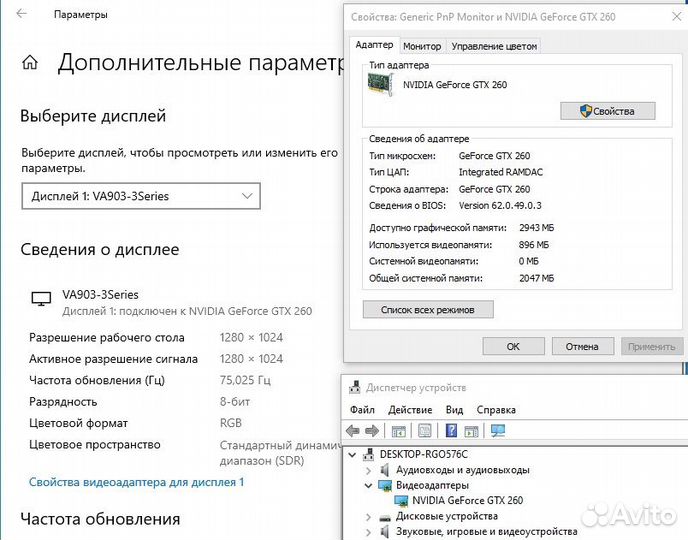Click the 896 МБ video memory value
688x540 pixels.
click(x=534, y=245)
